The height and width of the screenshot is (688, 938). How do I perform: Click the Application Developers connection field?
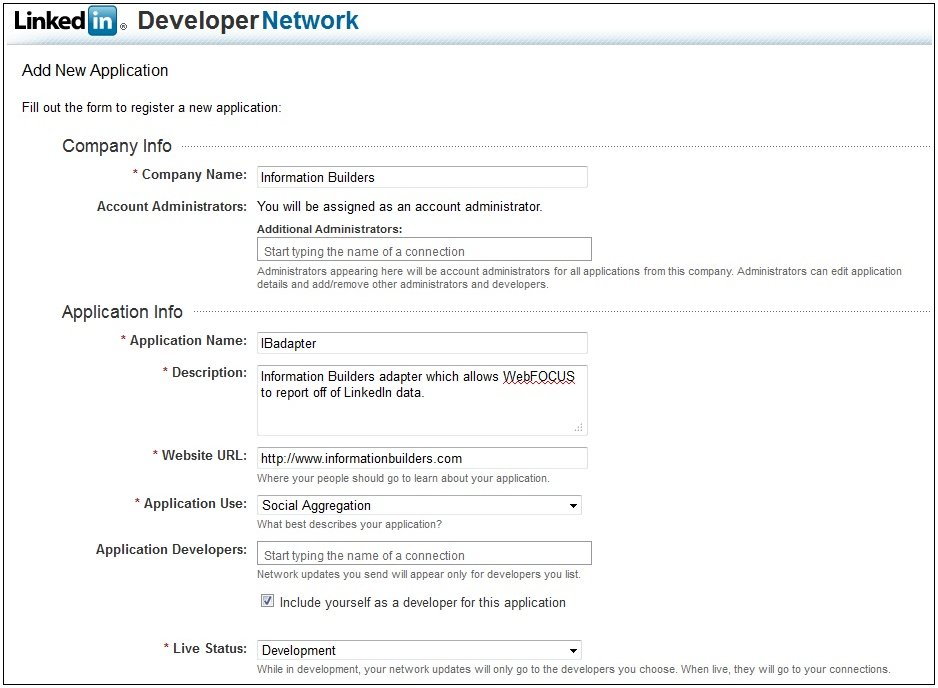424,553
